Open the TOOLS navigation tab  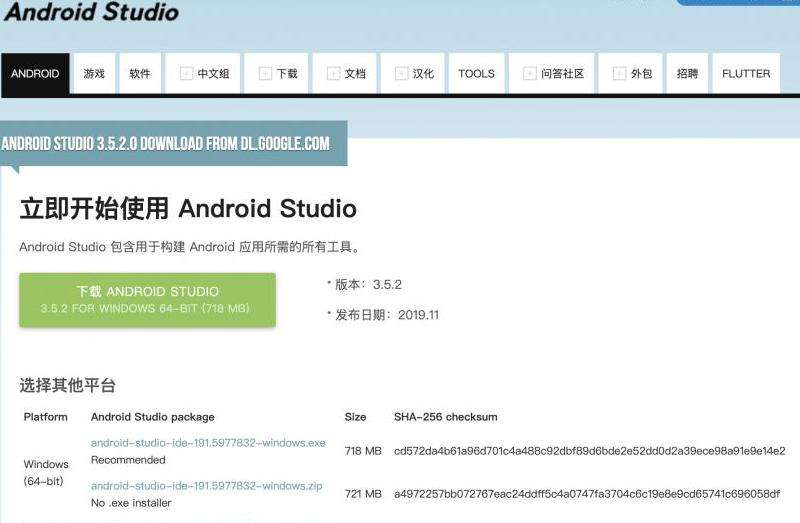(x=477, y=74)
